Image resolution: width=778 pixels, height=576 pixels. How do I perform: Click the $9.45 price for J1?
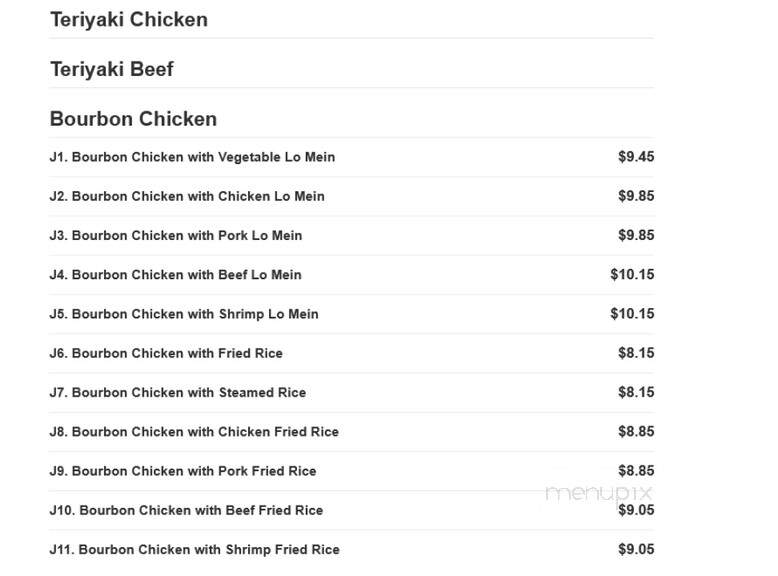click(x=636, y=157)
